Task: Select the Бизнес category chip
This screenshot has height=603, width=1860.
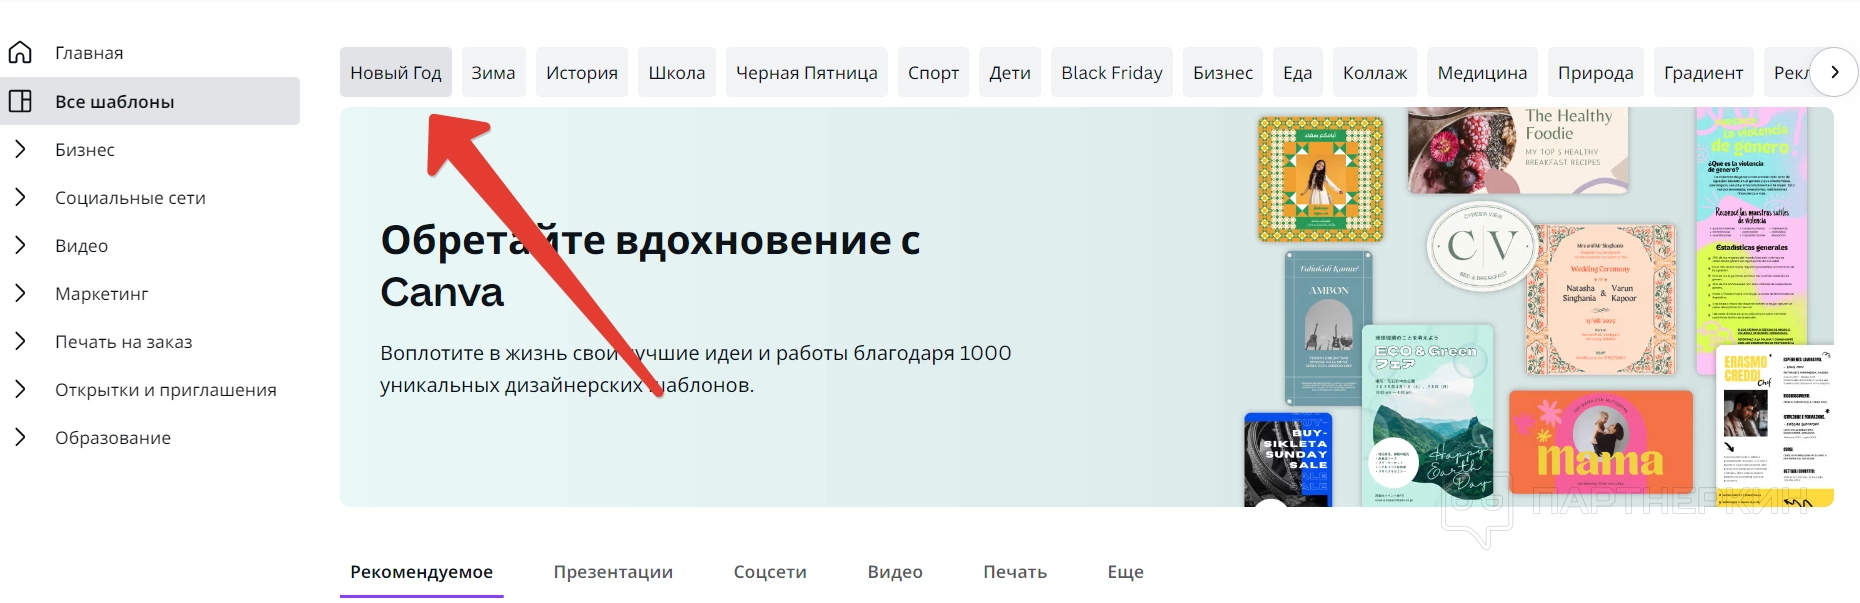Action: click(x=1223, y=72)
